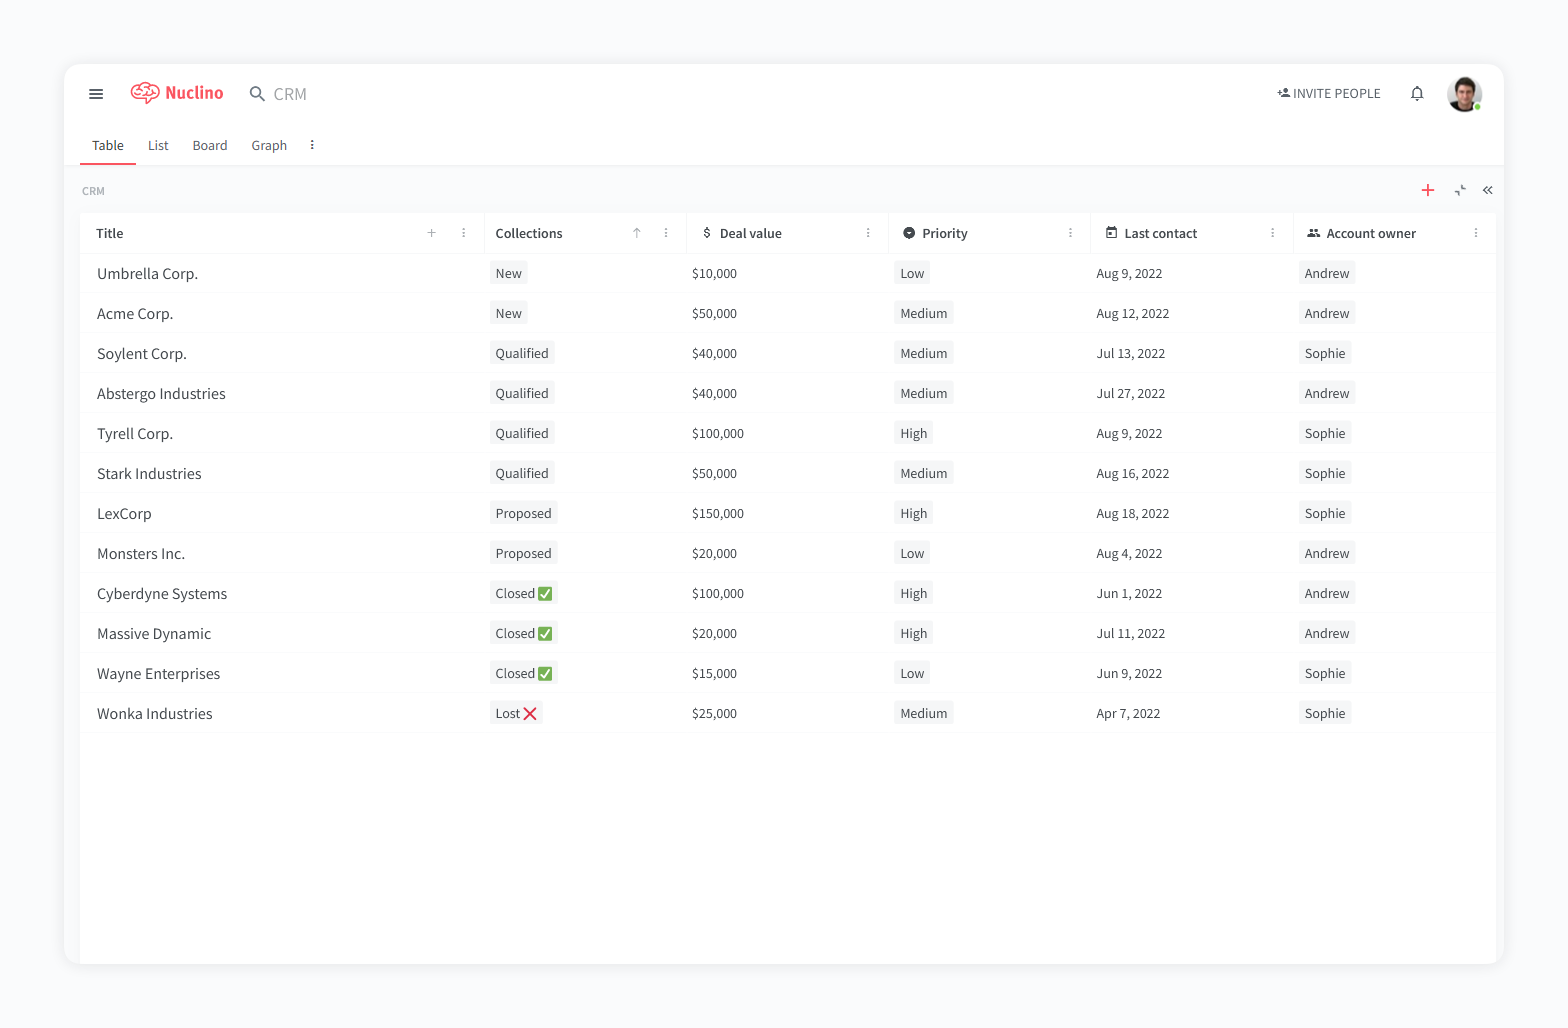Click $150,000 deal value cell

(718, 514)
